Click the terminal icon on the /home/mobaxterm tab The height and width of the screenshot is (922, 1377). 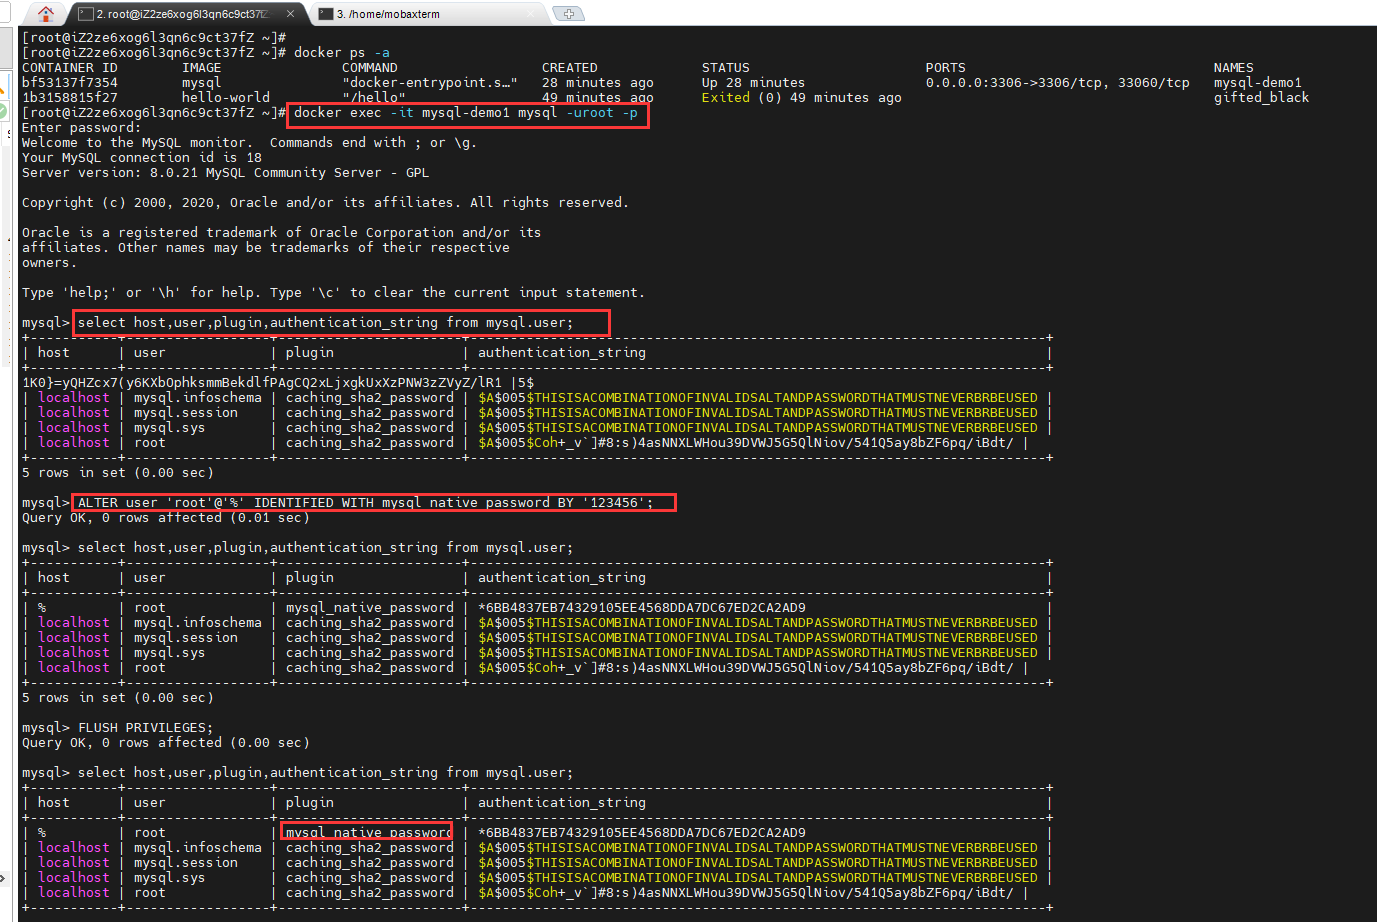click(326, 14)
